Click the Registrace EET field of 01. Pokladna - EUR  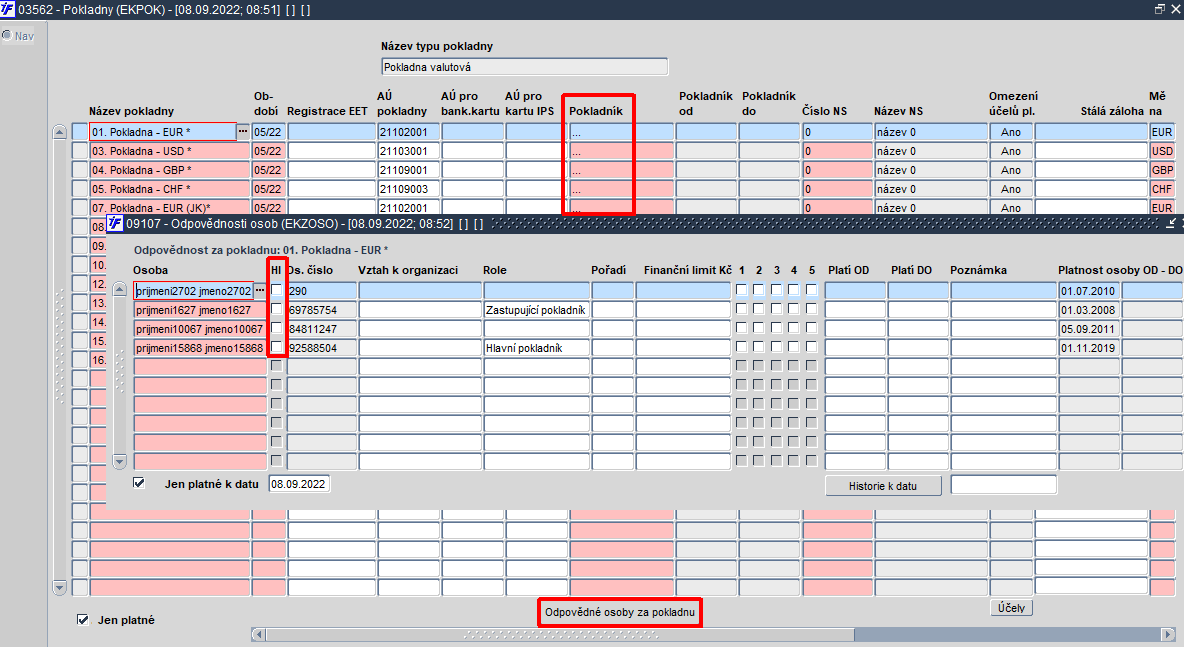331,132
